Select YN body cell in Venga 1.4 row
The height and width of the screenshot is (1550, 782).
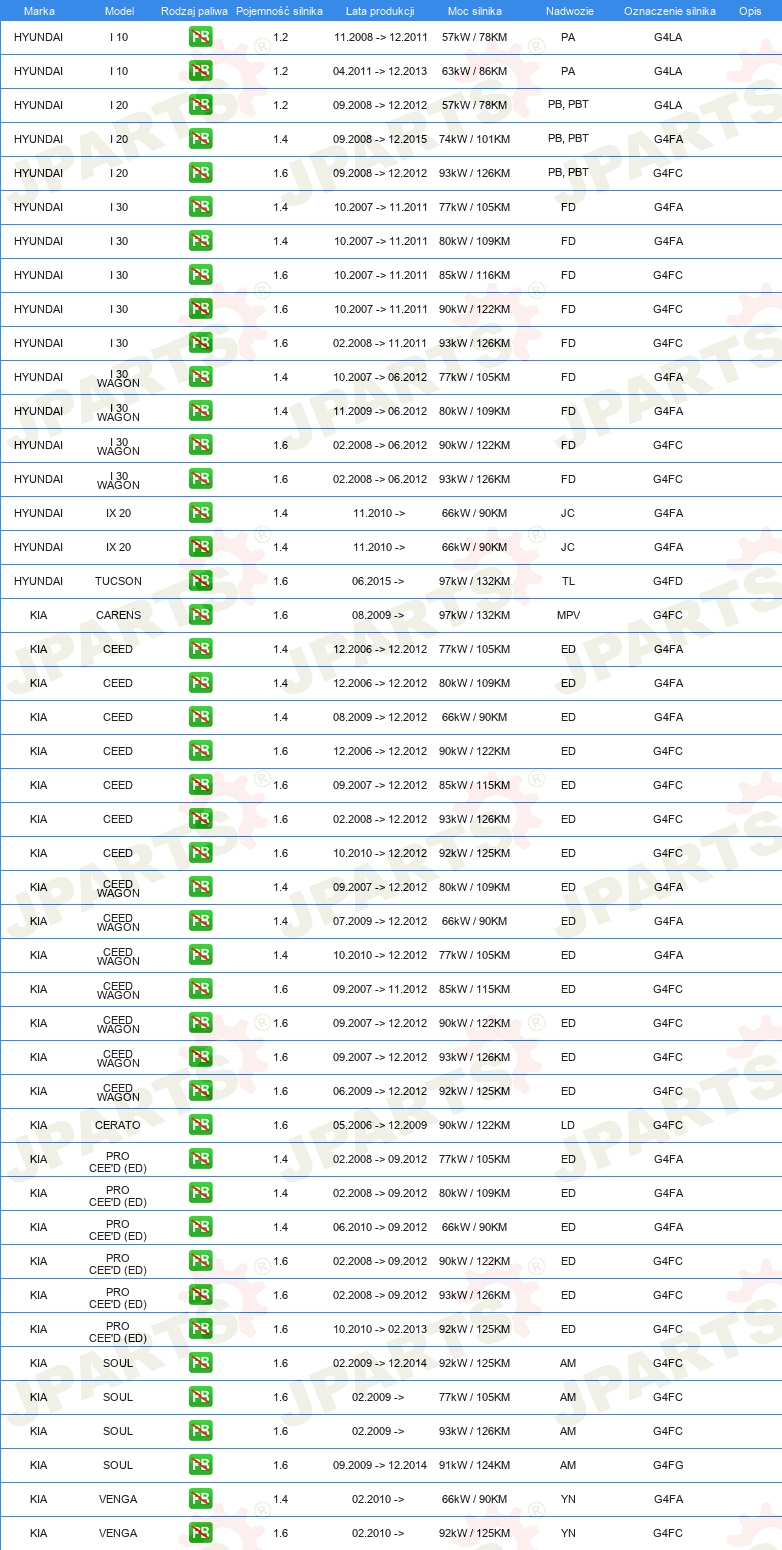click(568, 1499)
